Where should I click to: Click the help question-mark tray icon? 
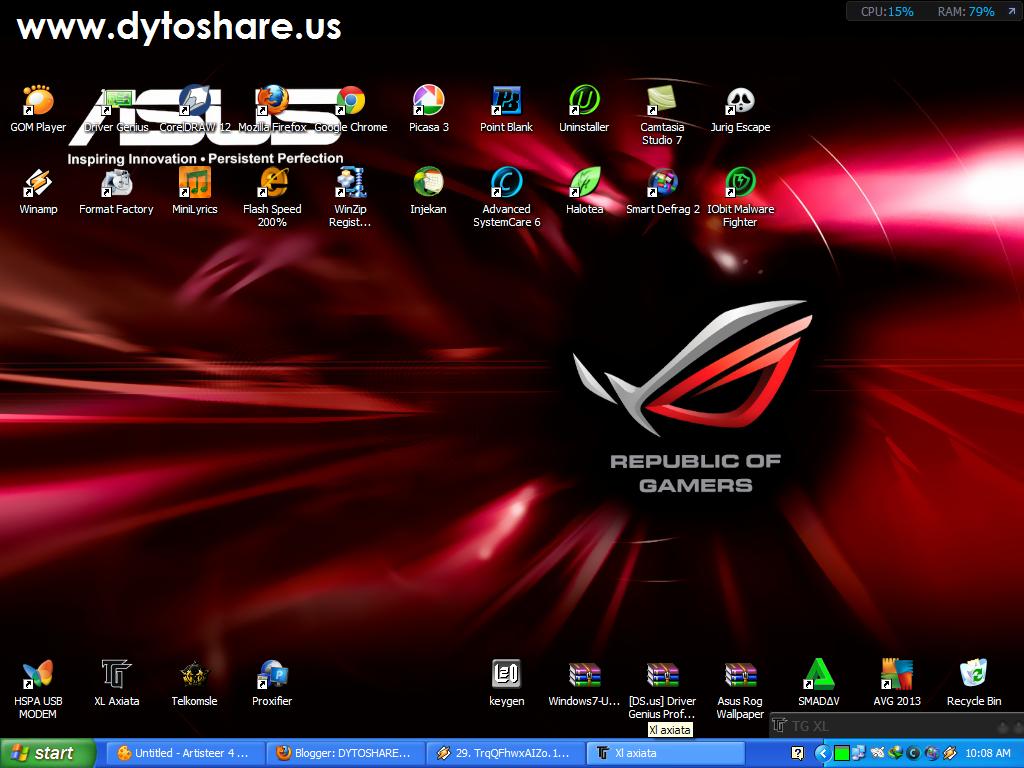(x=797, y=754)
